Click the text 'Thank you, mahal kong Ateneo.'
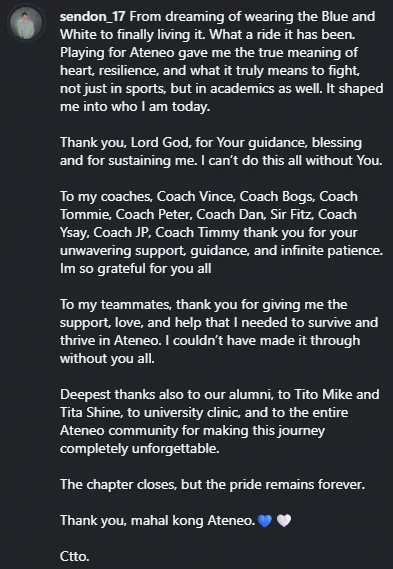 coord(158,521)
